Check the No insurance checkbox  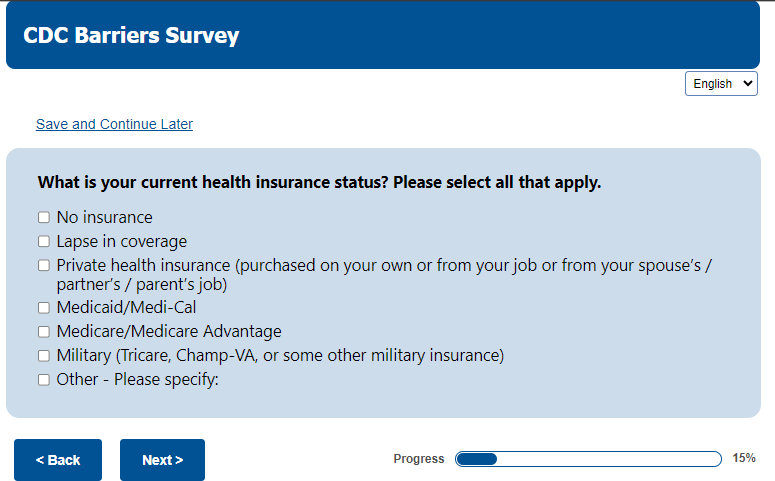(44, 217)
